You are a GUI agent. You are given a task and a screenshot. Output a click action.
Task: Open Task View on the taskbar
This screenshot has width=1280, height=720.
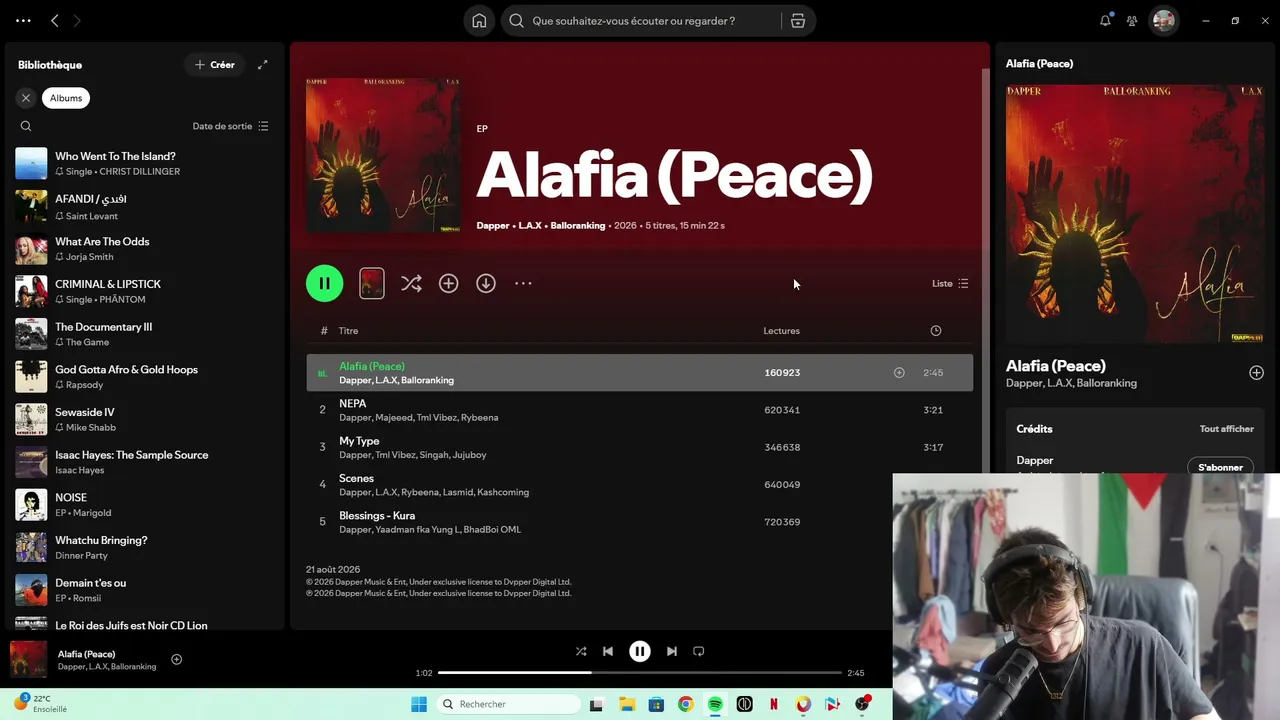597,704
